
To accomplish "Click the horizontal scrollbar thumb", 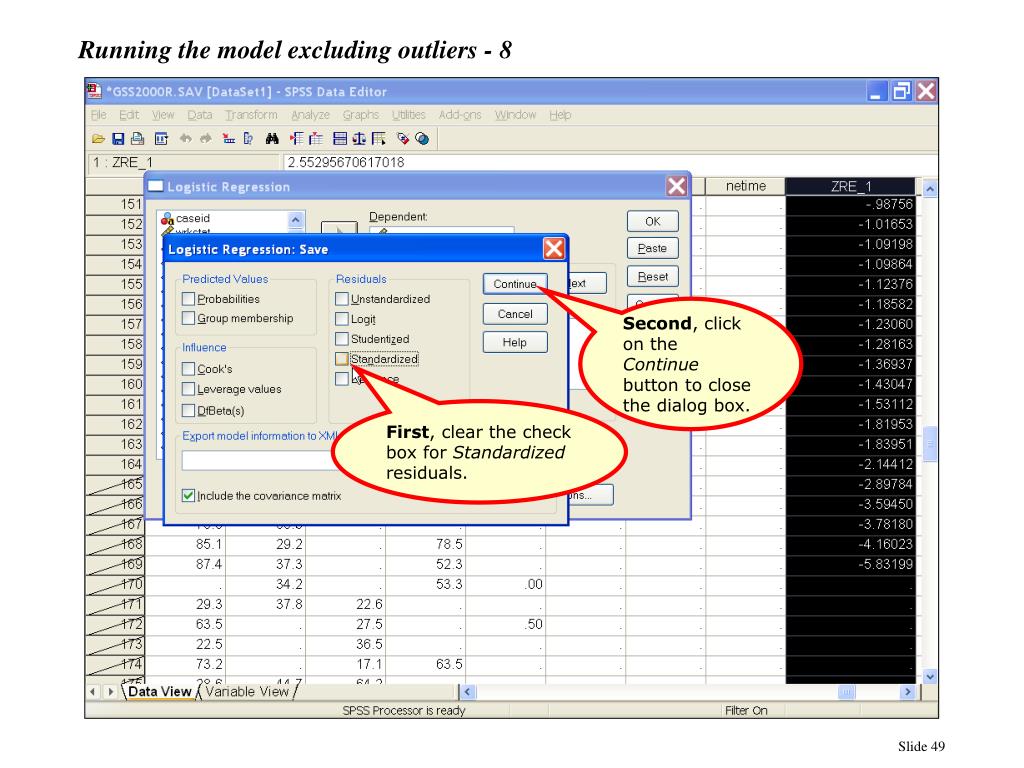I will pyautogui.click(x=846, y=692).
